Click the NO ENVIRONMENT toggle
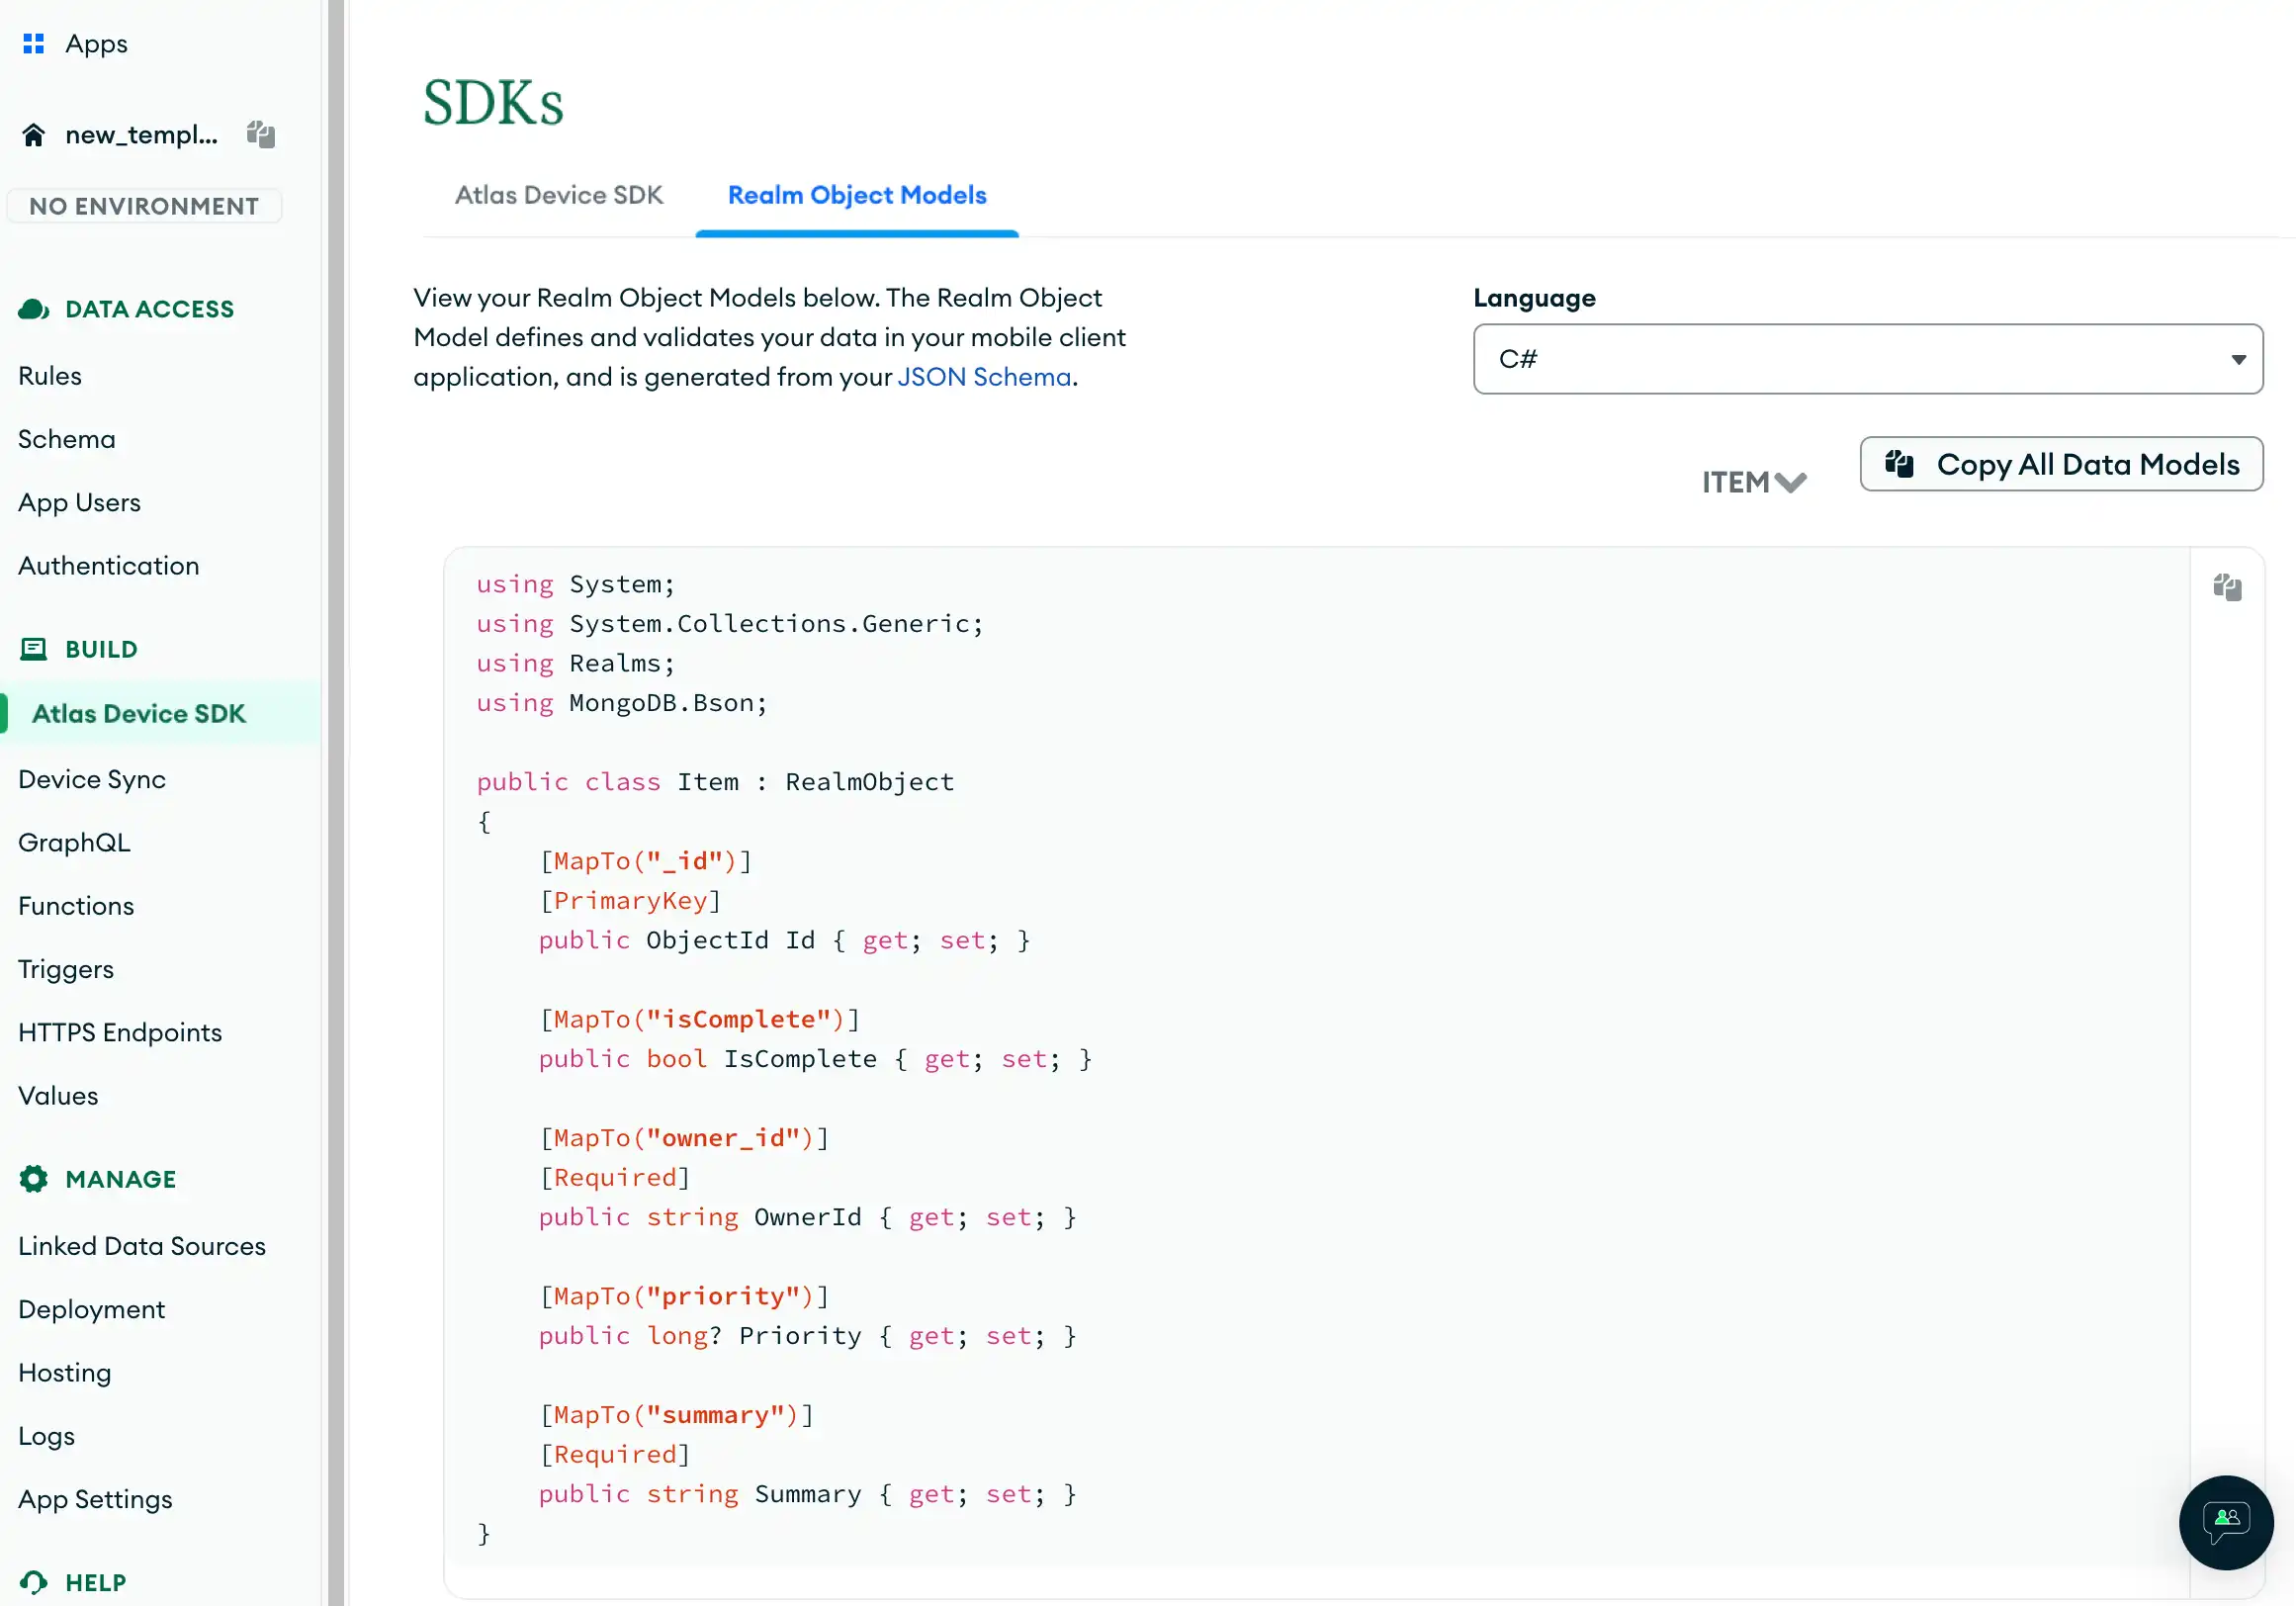Screen dimensions: 2296x1606 [143, 205]
